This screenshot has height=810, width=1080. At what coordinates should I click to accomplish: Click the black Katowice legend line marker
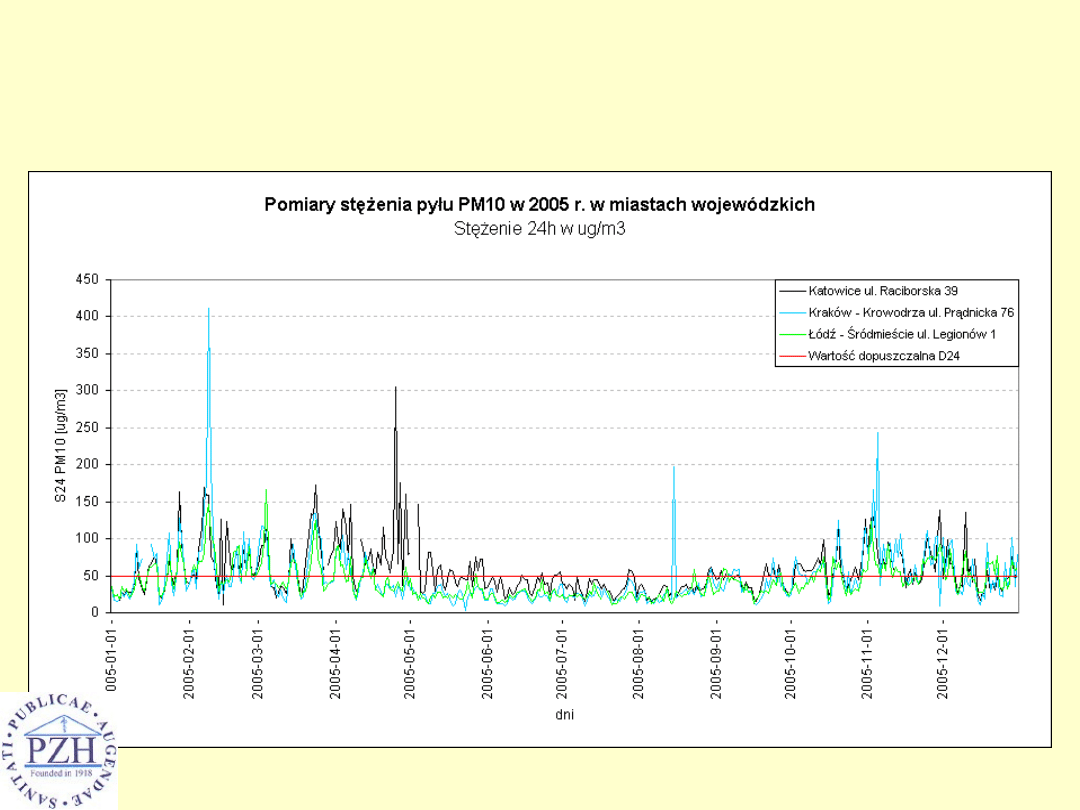[x=792, y=290]
